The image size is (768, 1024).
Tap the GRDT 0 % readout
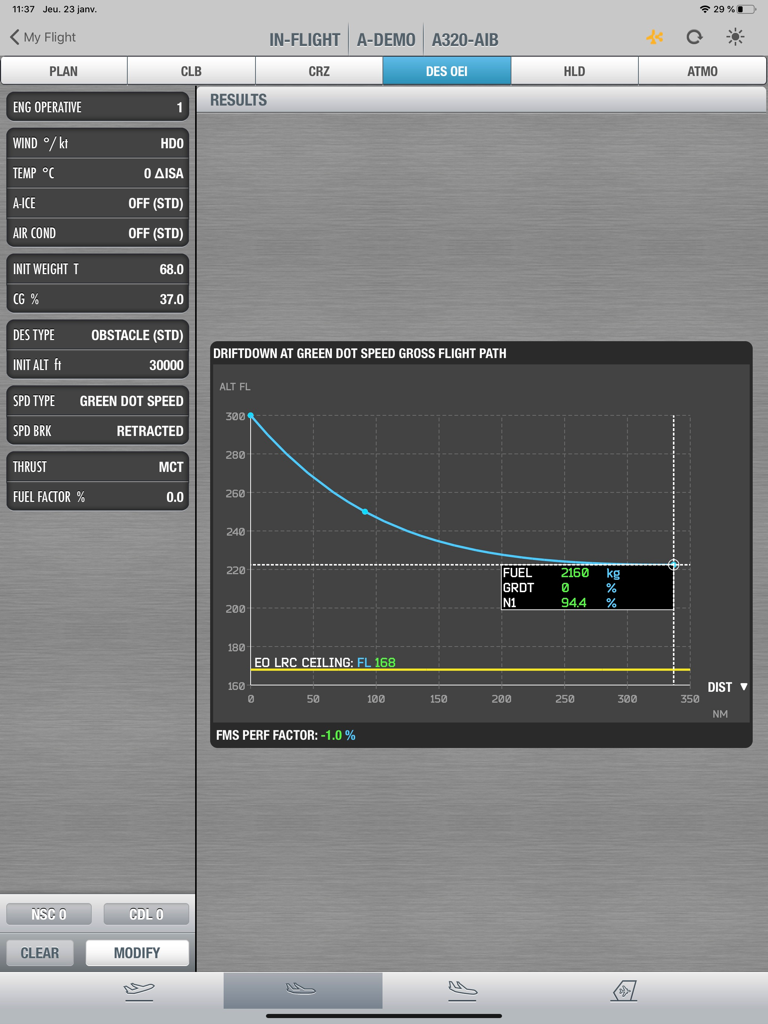pyautogui.click(x=560, y=588)
